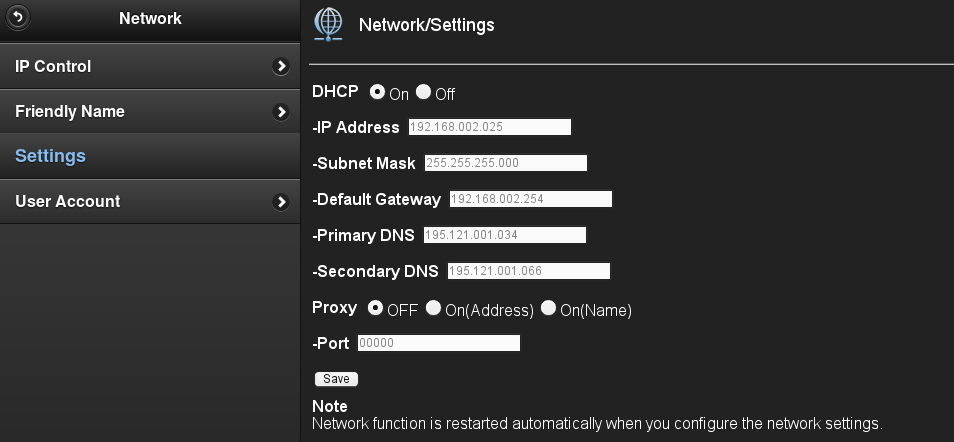The height and width of the screenshot is (442, 954).
Task: Select the Settings menu item
Action: [50, 156]
